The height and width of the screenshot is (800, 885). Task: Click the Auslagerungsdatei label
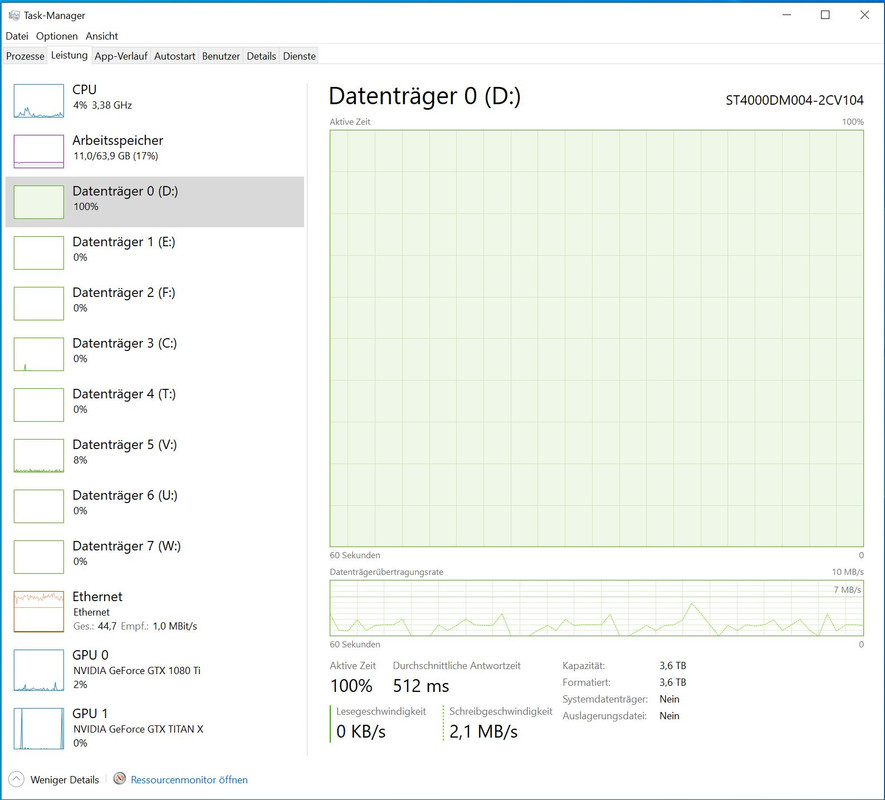pos(604,716)
